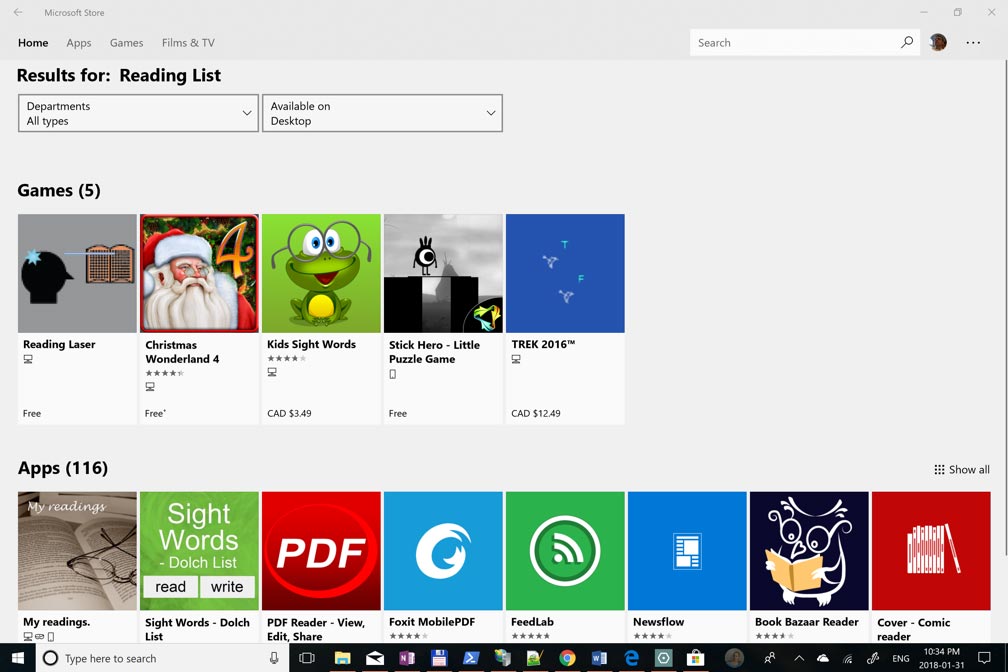Click the vertical scrollbar of the Store
The width and height of the screenshot is (1008, 672).
(x=1005, y=307)
